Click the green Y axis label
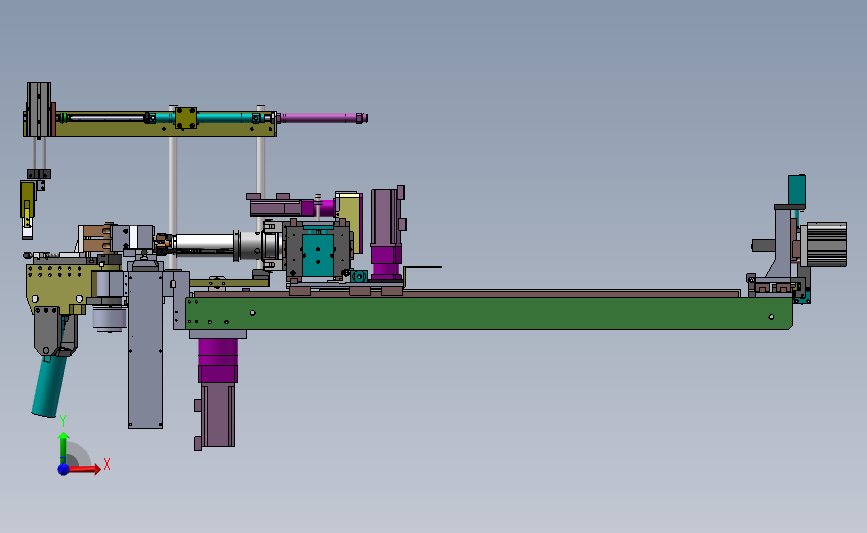This screenshot has height=533, width=867. (x=63, y=421)
